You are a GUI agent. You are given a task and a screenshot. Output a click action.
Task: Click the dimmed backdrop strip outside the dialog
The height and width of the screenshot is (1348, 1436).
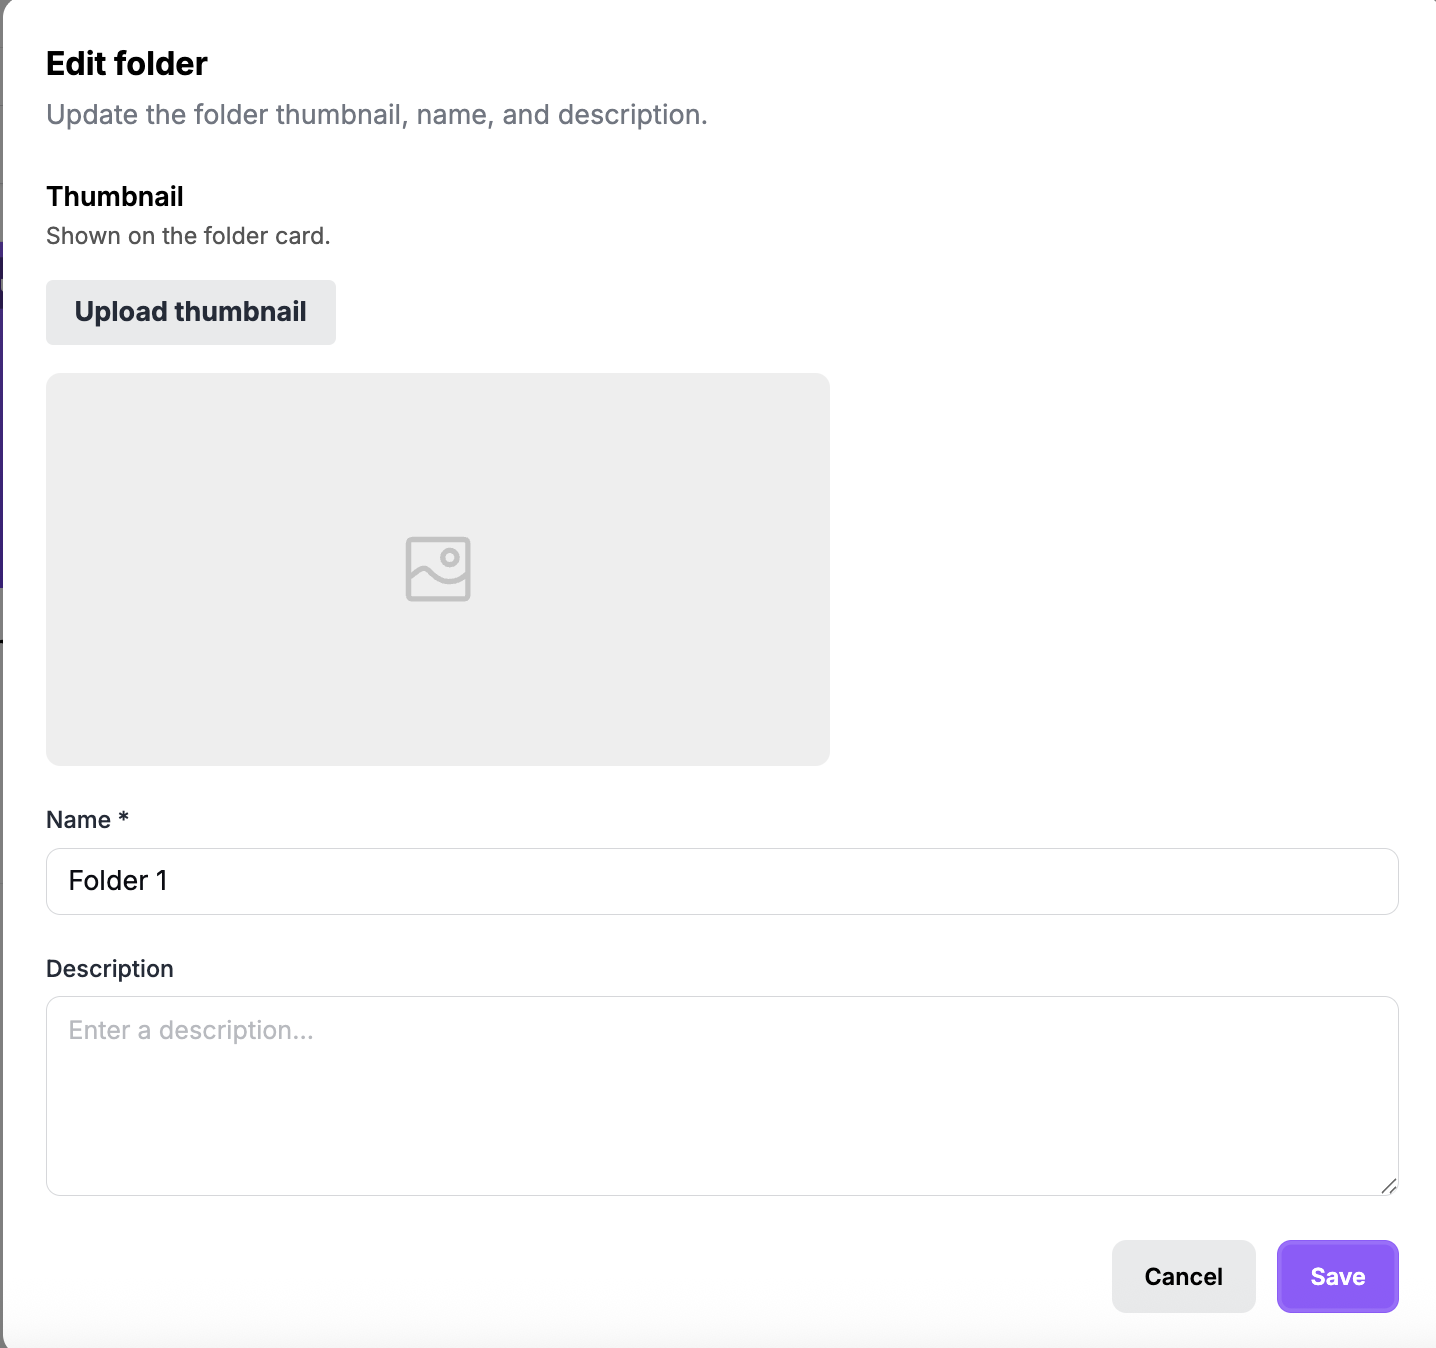click(1, 900)
